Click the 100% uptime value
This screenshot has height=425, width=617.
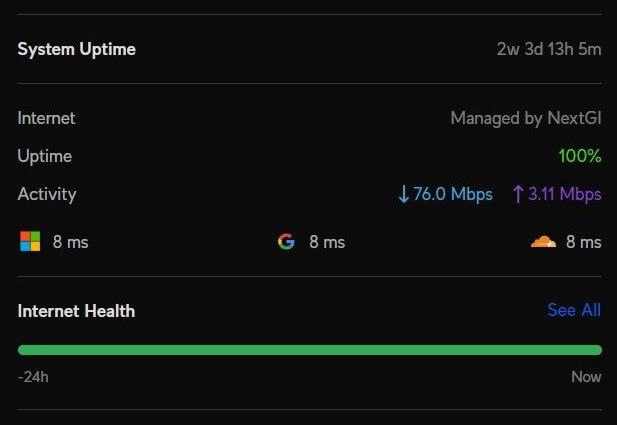[x=580, y=156]
